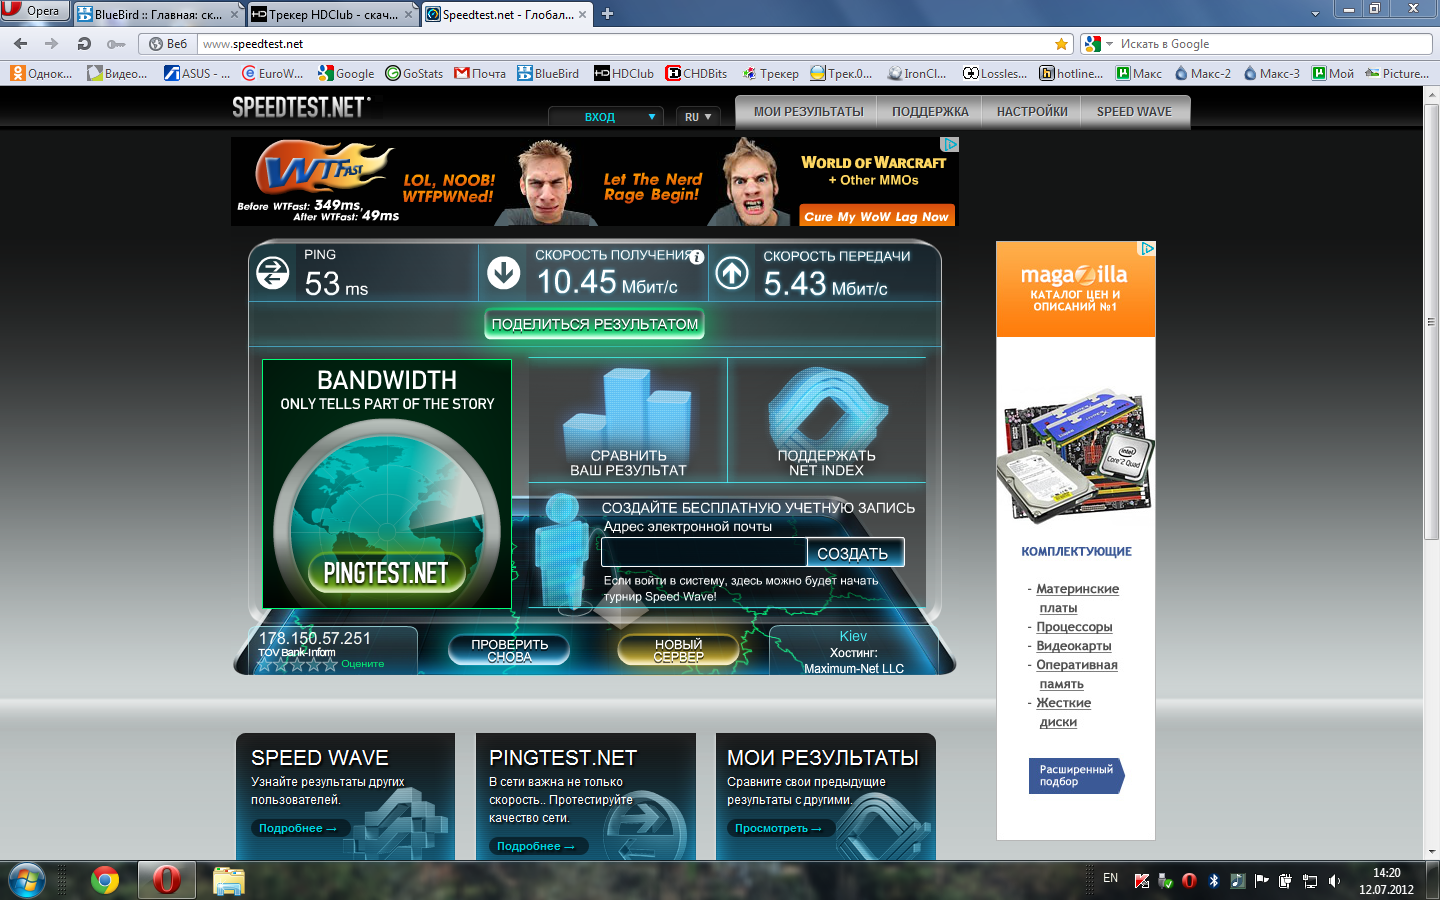Rate the ISP using the star rating
The height and width of the screenshot is (900, 1440).
[x=297, y=664]
